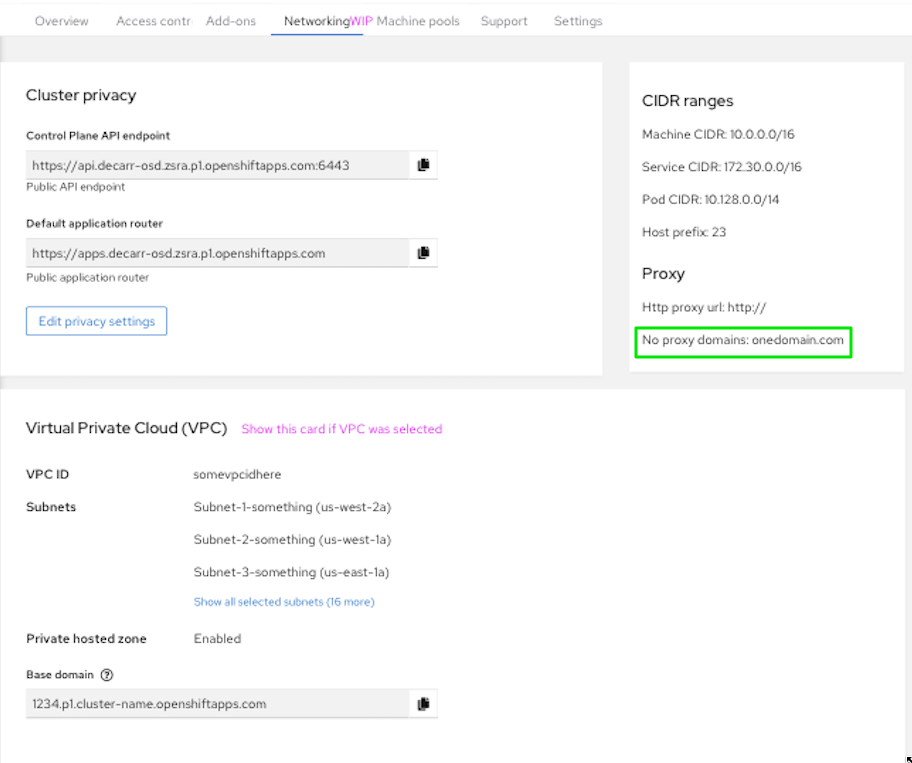Switch to the Support tab

pyautogui.click(x=504, y=21)
